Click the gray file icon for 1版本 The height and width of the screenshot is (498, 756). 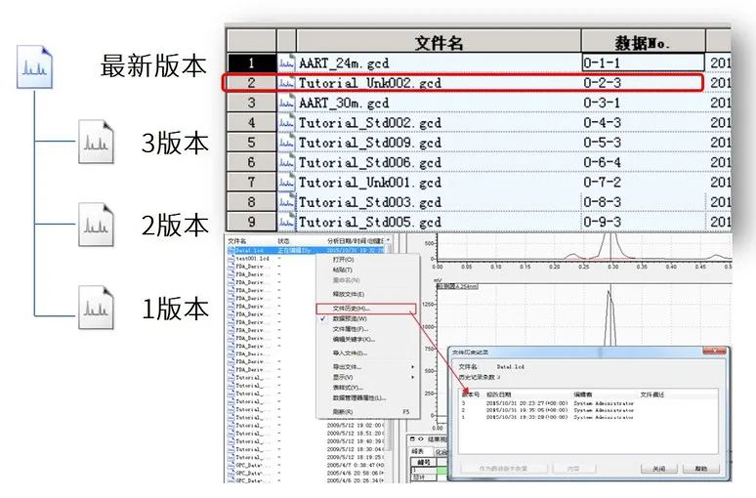[x=96, y=308]
